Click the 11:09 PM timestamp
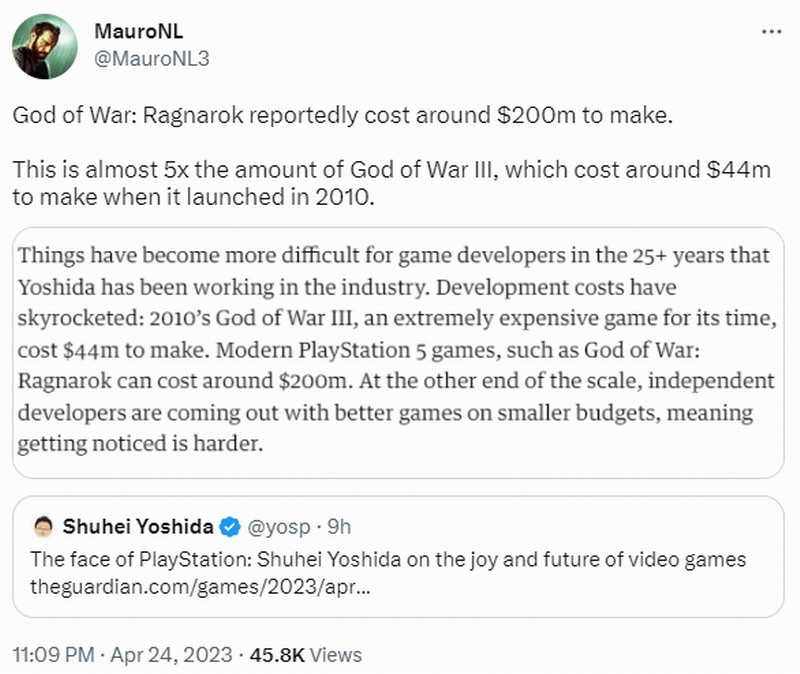This screenshot has height=674, width=800. 54,655
